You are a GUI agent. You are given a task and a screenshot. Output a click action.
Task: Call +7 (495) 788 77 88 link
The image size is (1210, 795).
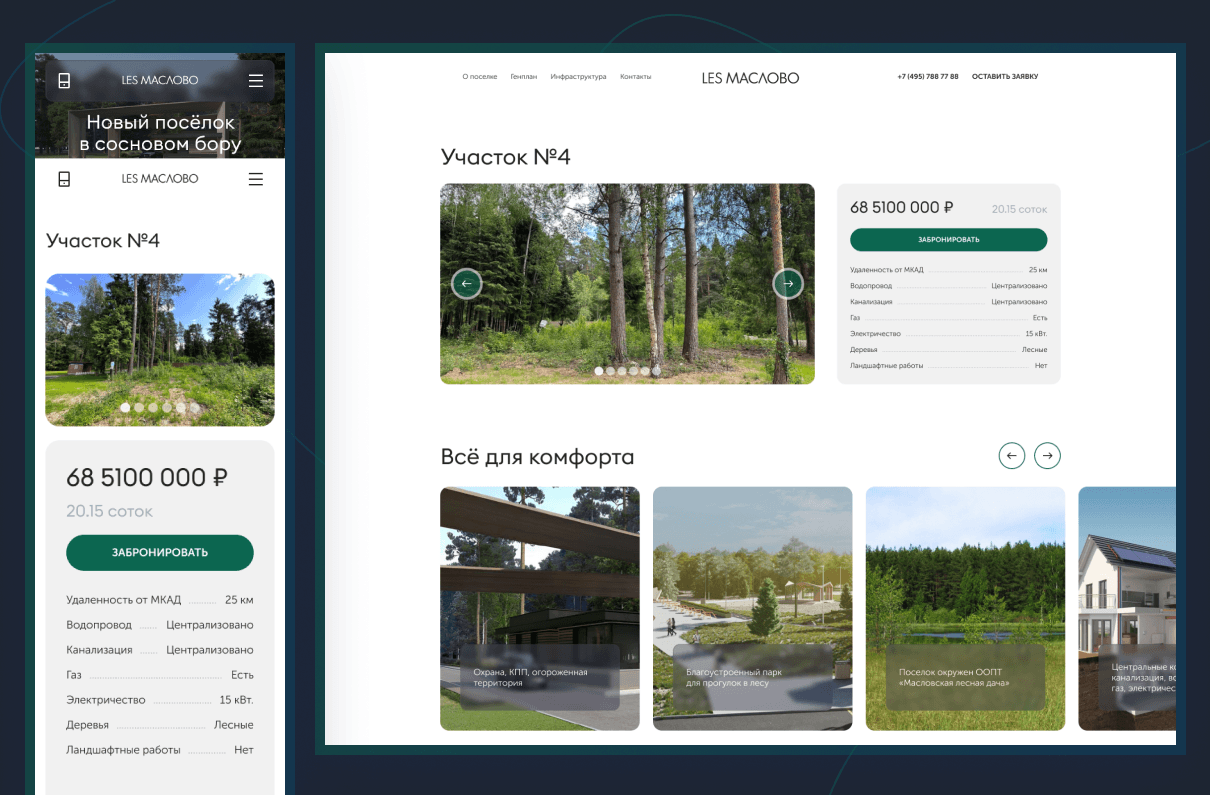[x=928, y=77]
